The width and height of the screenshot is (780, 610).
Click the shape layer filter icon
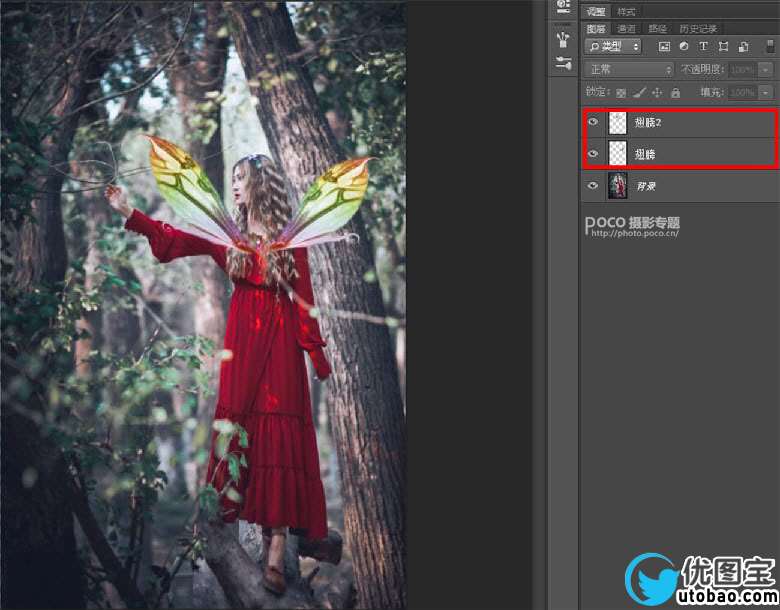click(723, 47)
